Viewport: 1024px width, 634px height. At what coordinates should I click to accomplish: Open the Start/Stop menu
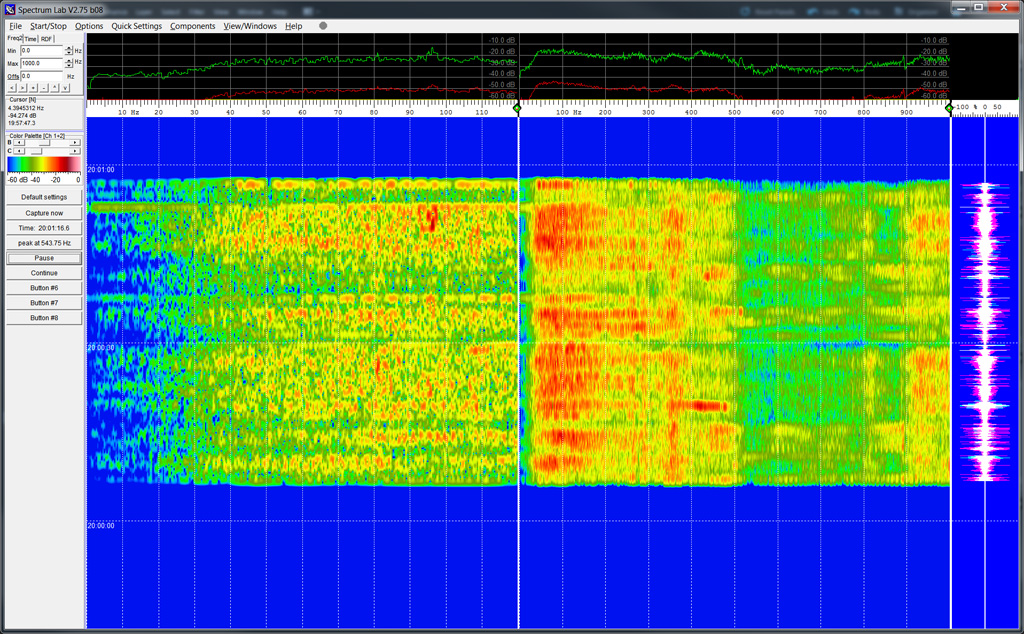point(48,26)
